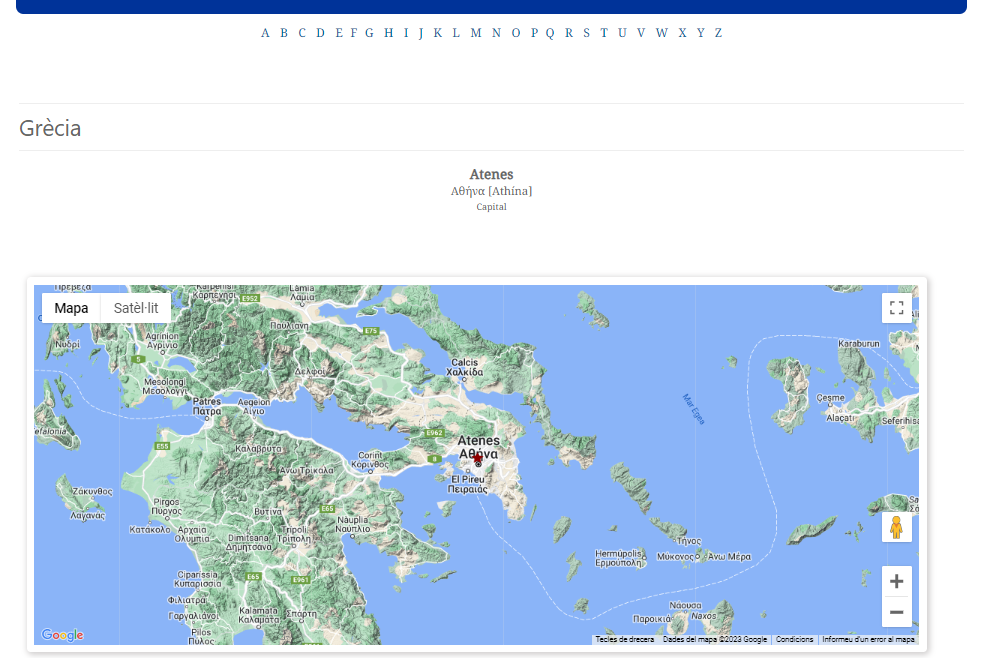The height and width of the screenshot is (658, 991).
Task: Open the Atenes capital entry
Action: [x=491, y=174]
